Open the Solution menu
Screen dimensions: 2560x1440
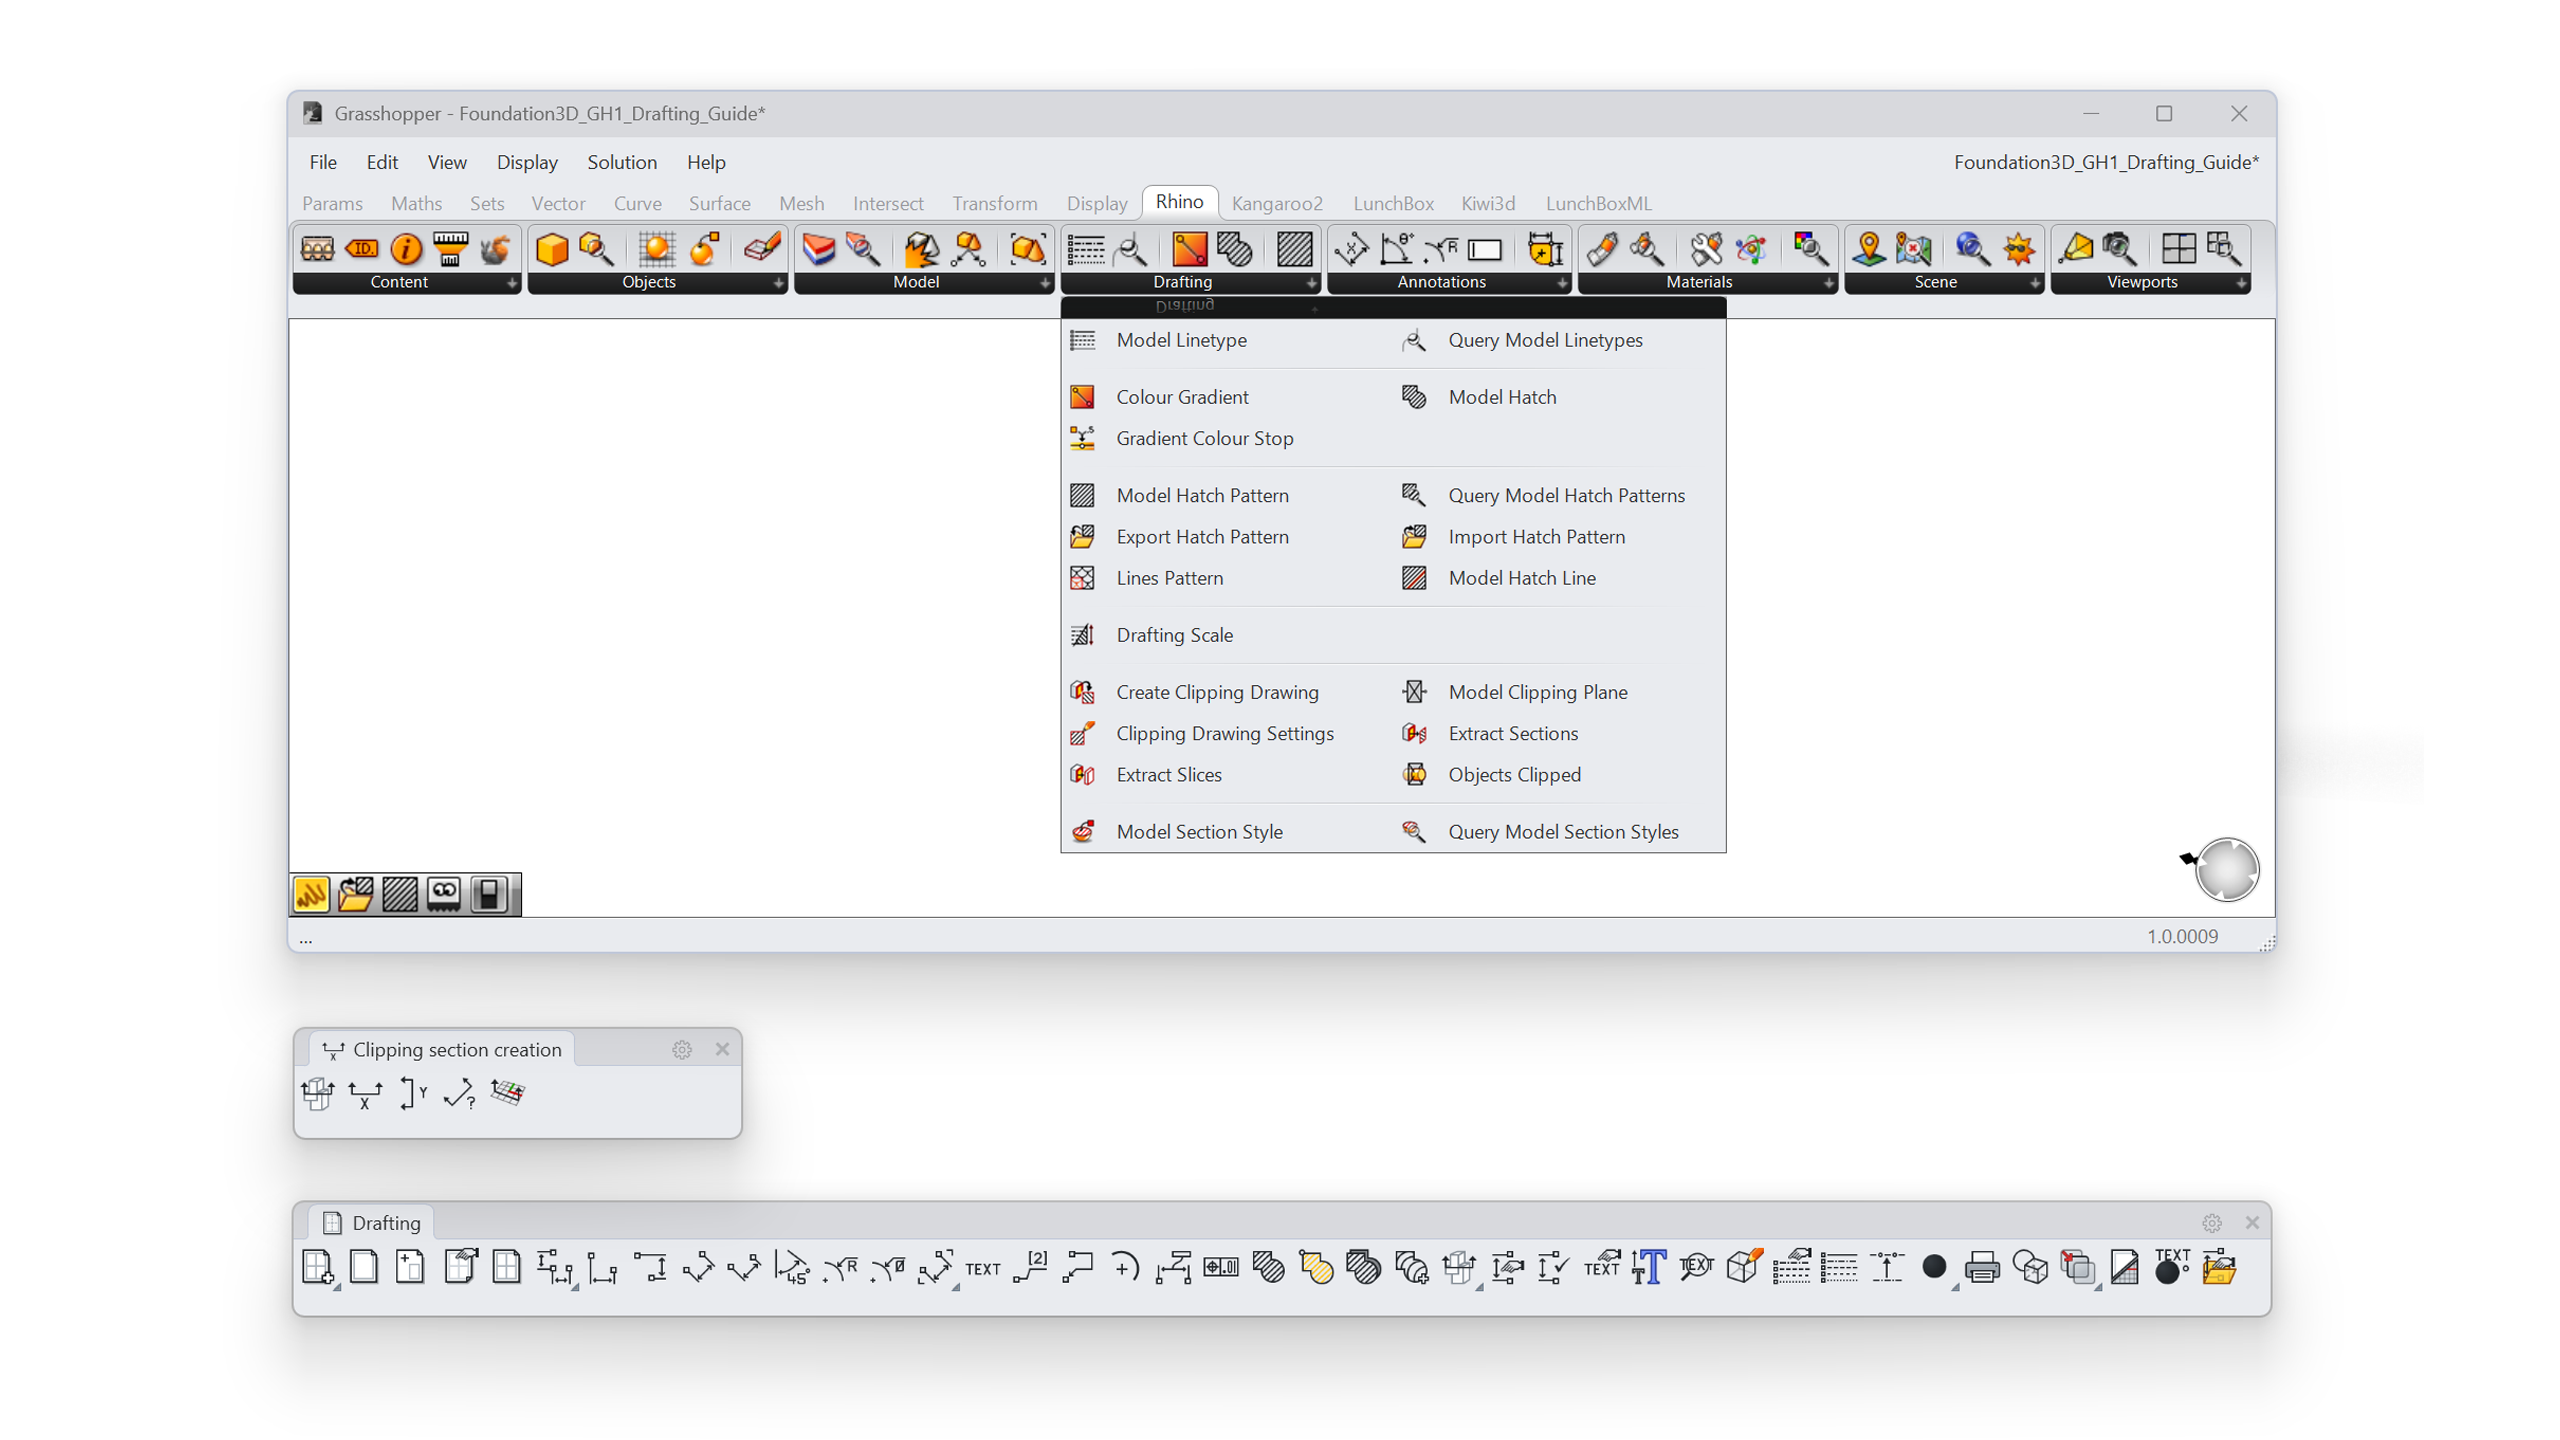621,162
